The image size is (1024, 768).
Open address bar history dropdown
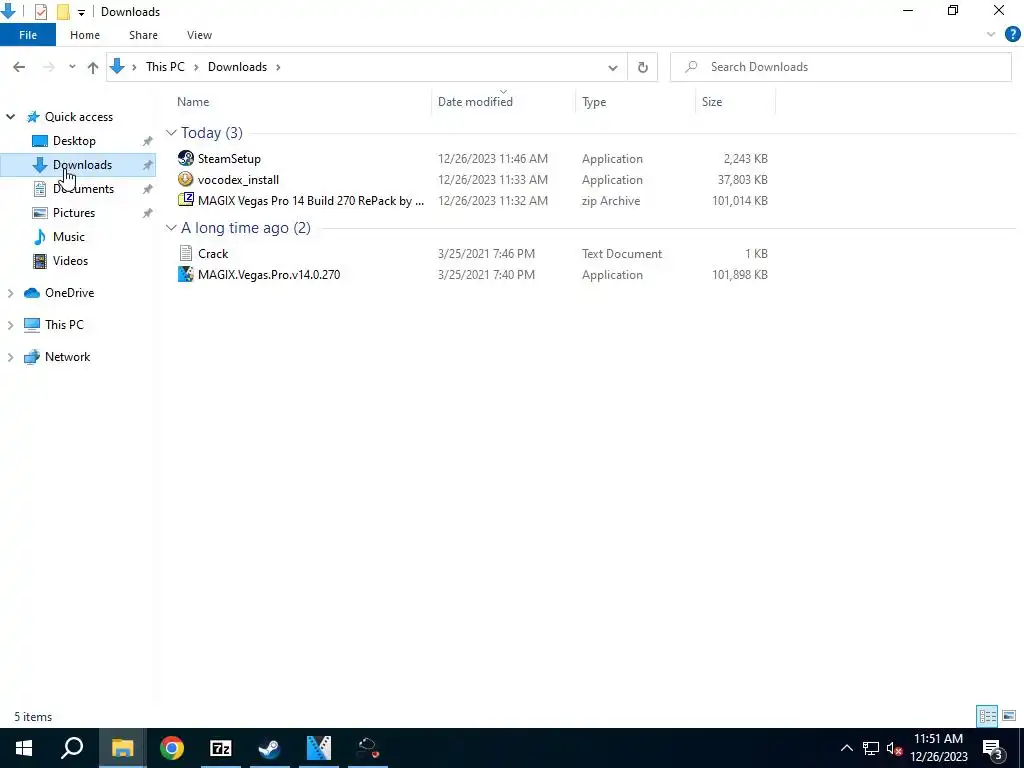613,67
